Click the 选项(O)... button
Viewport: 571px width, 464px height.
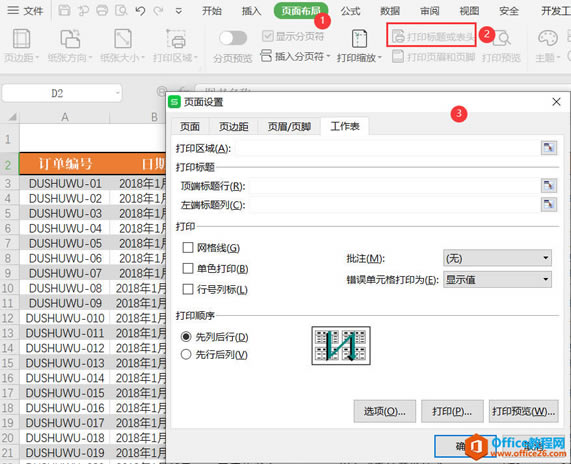(385, 412)
